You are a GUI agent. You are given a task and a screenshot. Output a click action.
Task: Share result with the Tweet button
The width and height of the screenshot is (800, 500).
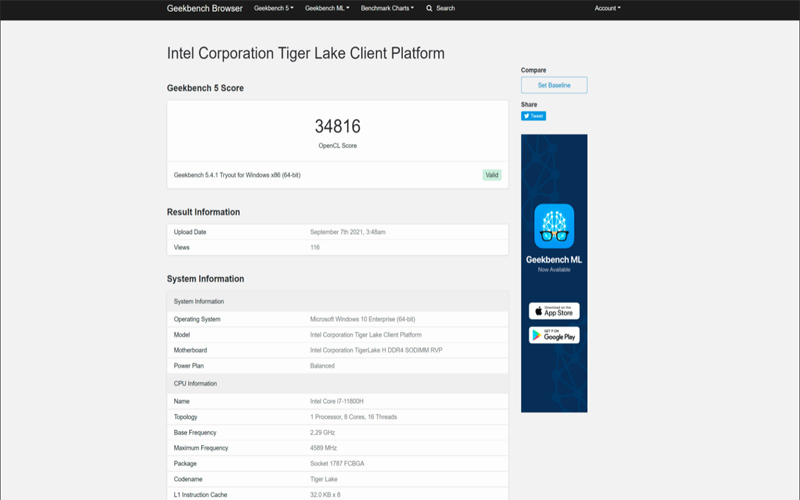533,116
